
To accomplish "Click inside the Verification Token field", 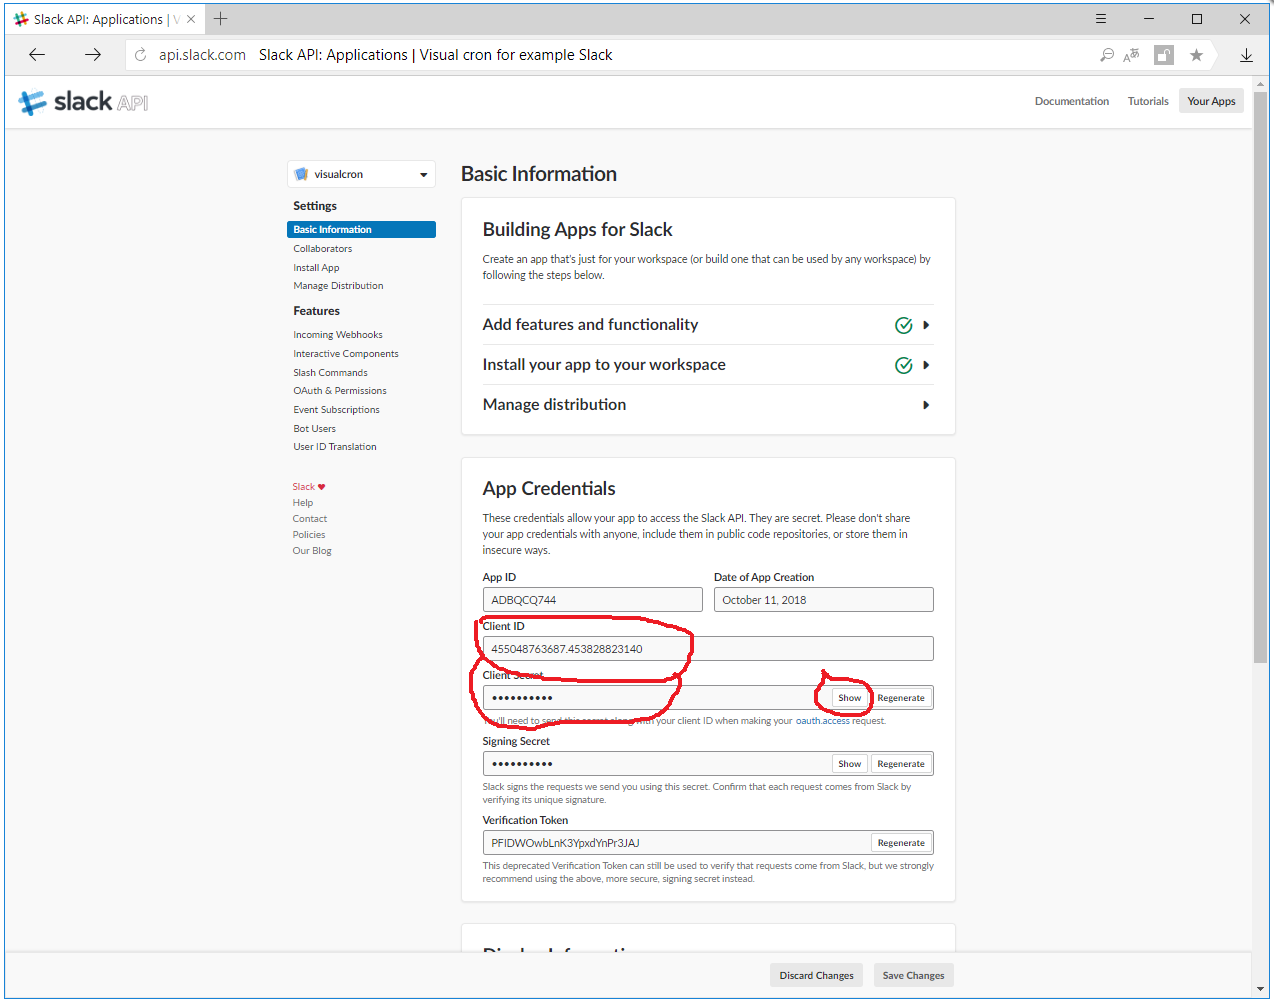I will [650, 842].
